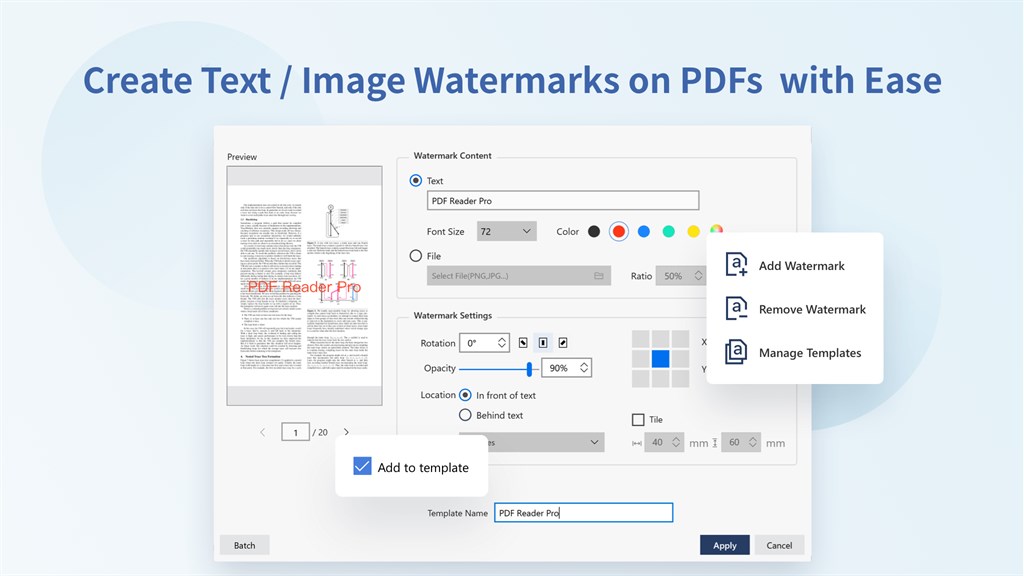The image size is (1024, 576).
Task: Choose Add Watermark menu entry
Action: coord(795,266)
